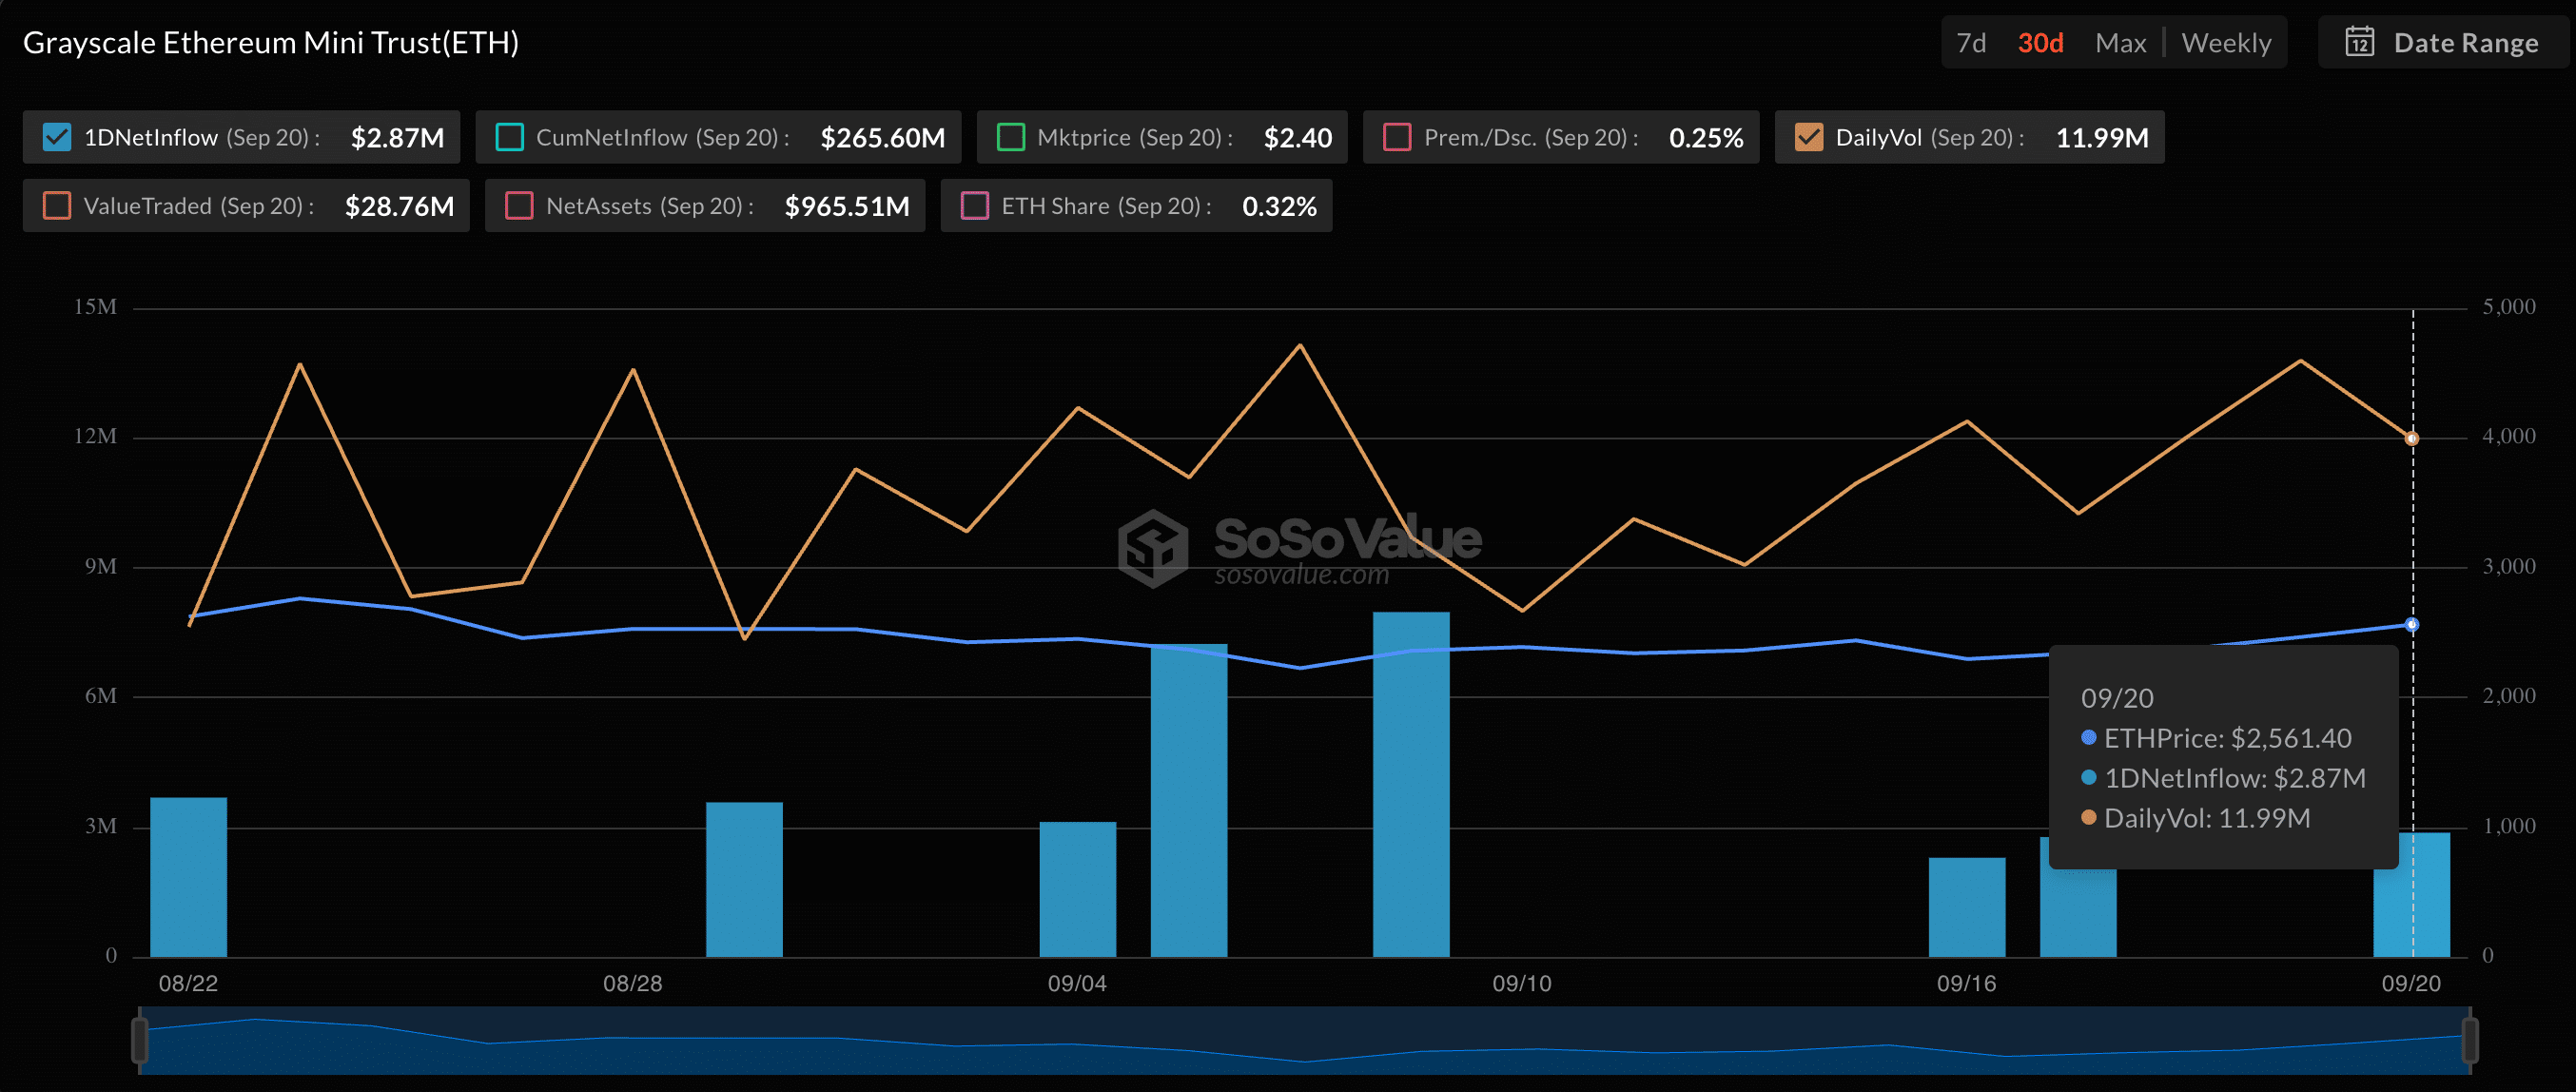This screenshot has height=1092, width=2576.
Task: Click the ETHPrice point at 09/20
Action: 2412,625
